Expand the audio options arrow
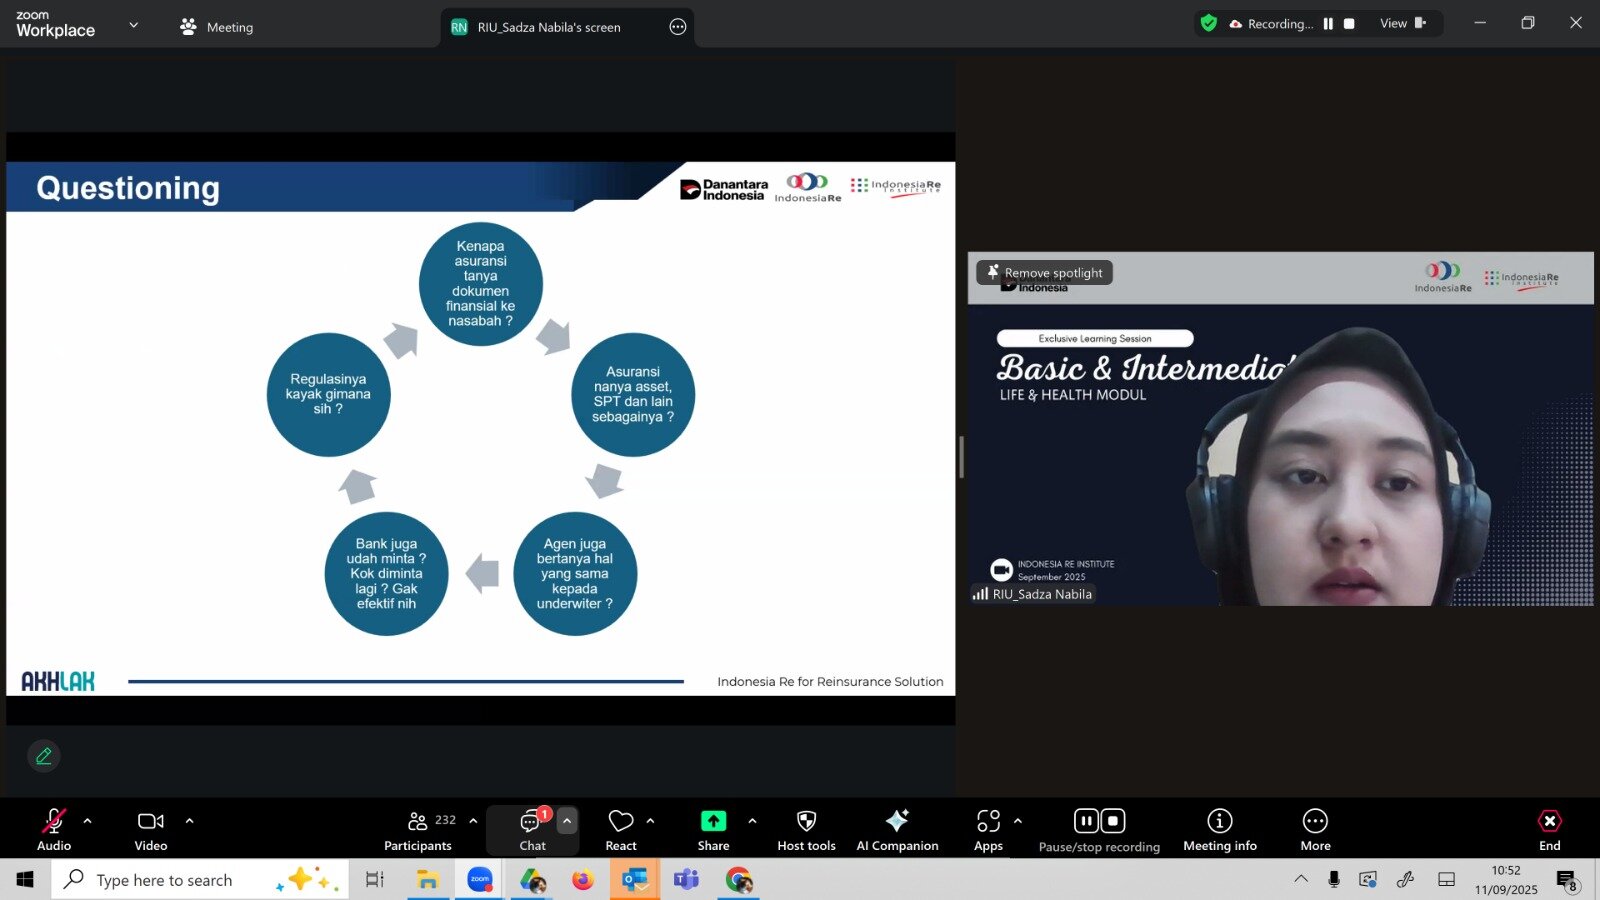1600x900 pixels. (x=88, y=821)
